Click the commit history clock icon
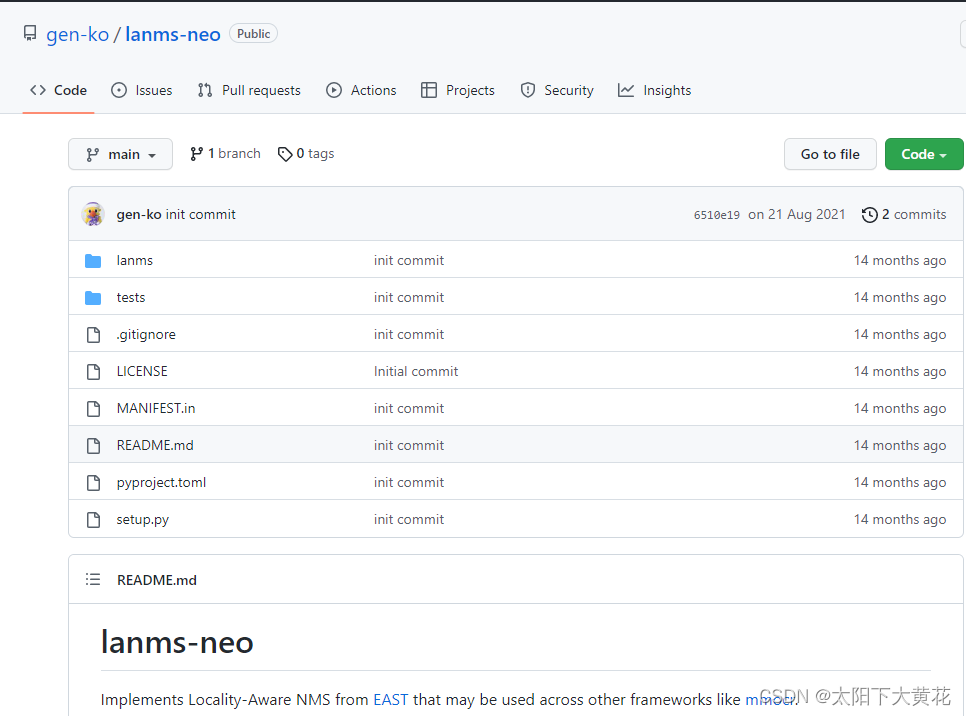 [869, 214]
